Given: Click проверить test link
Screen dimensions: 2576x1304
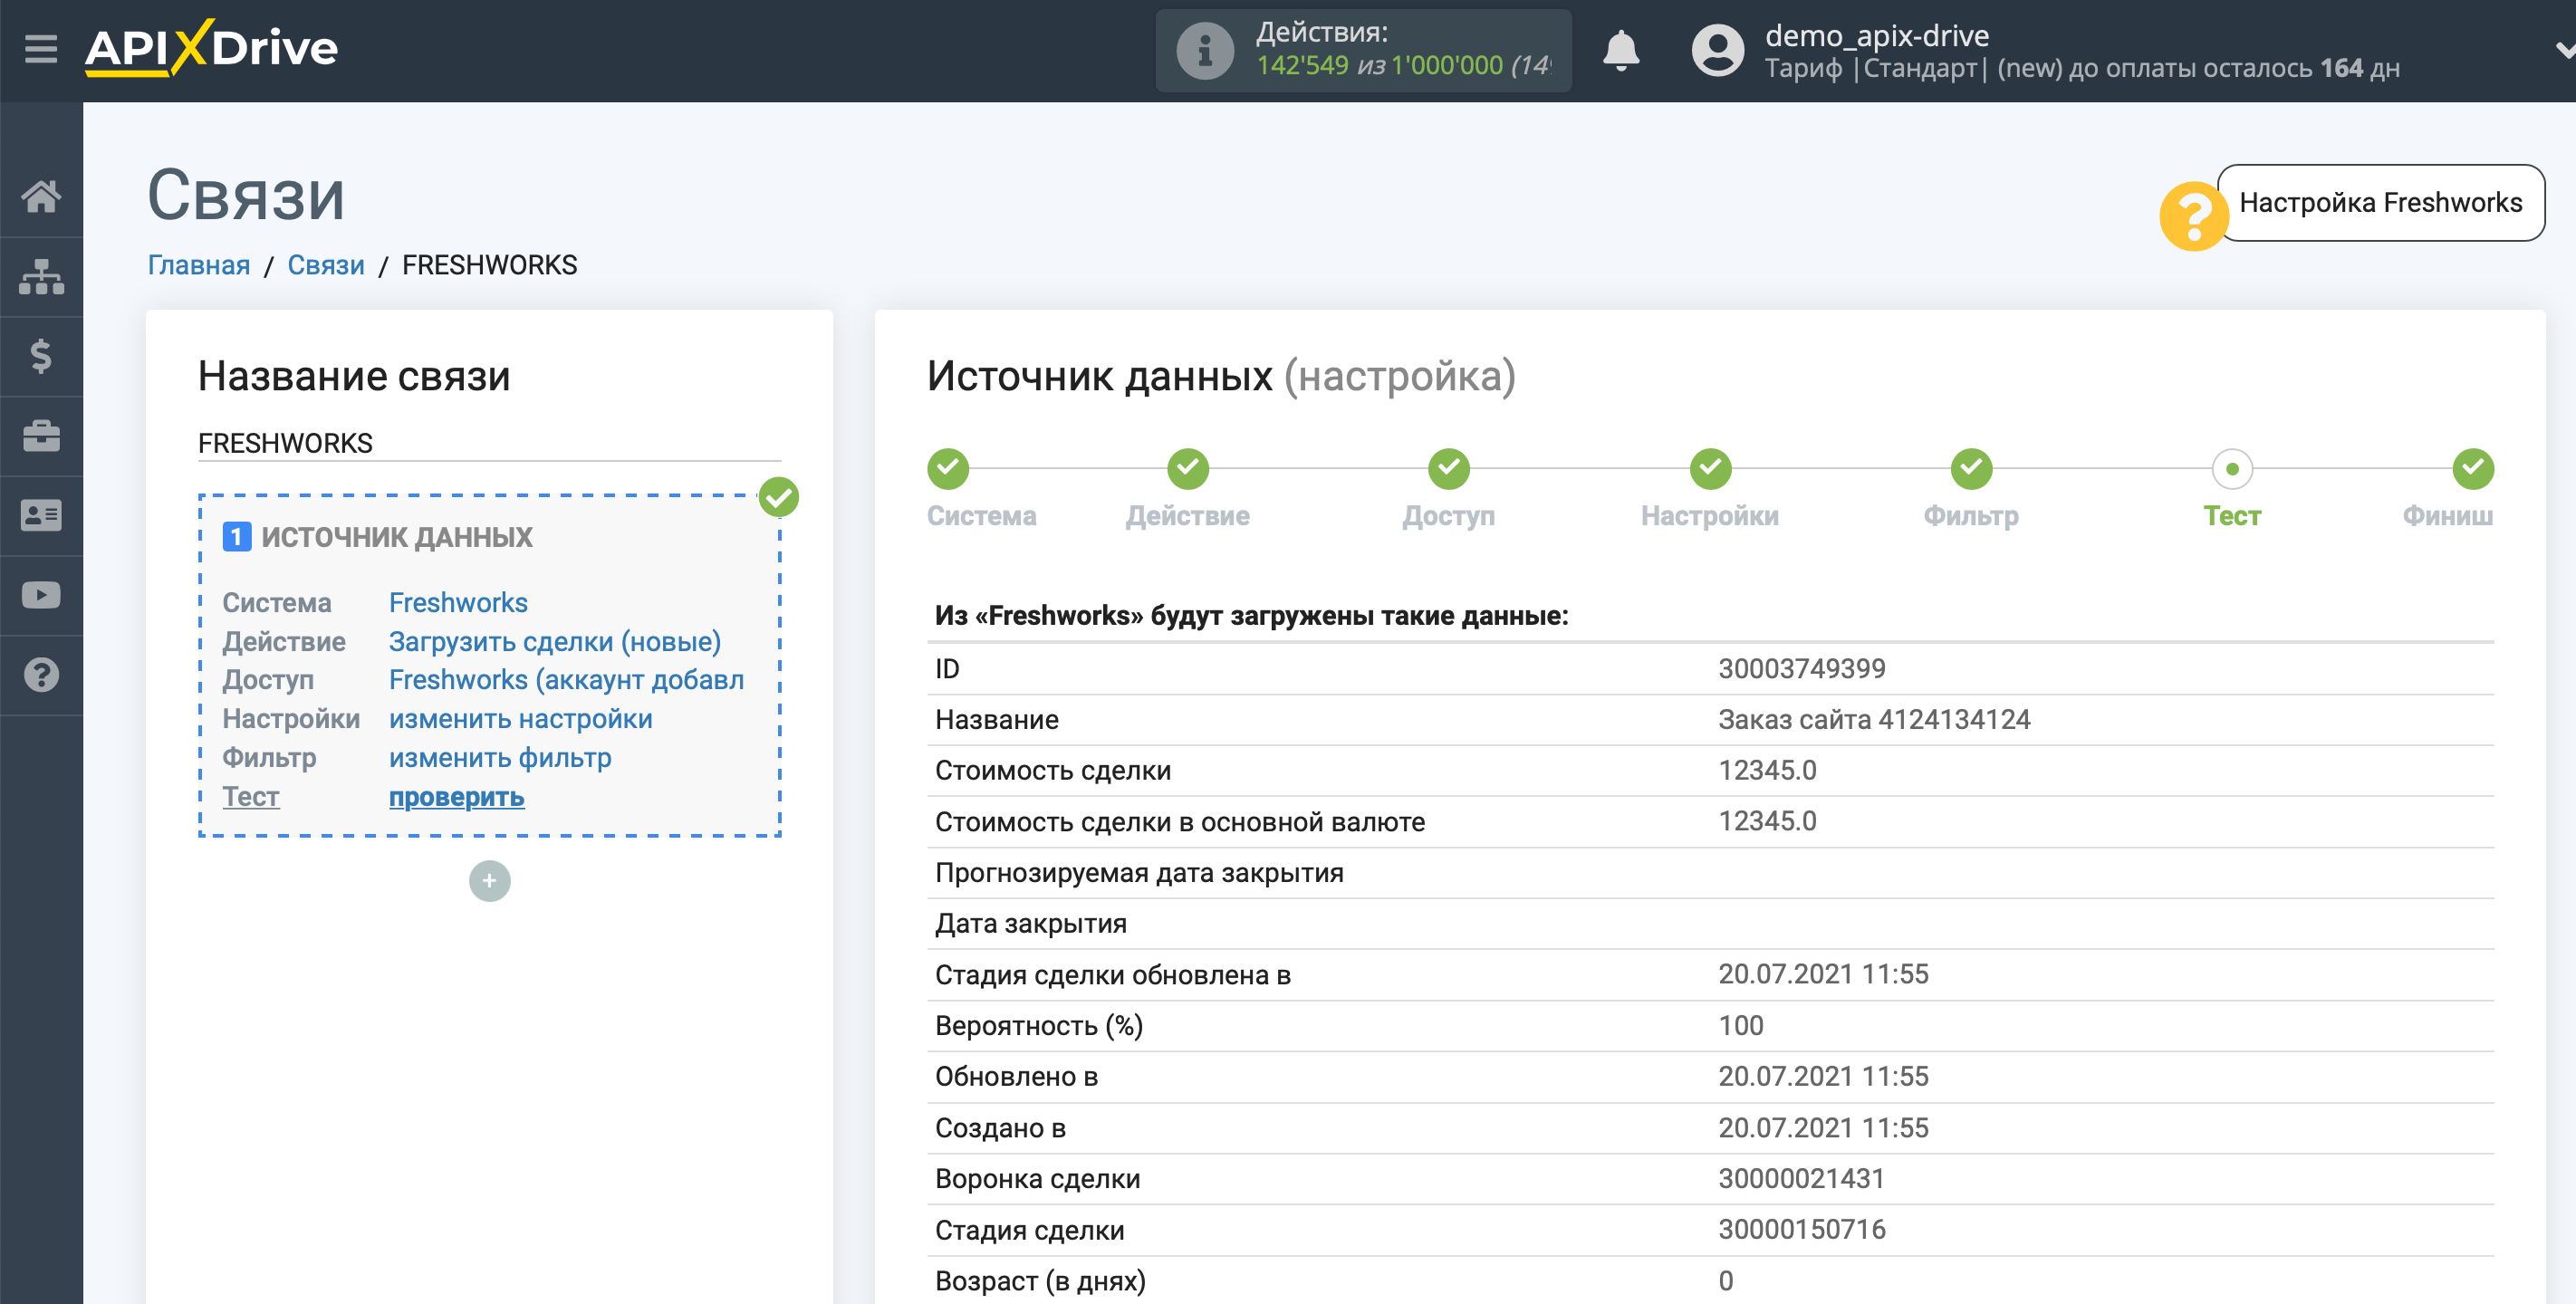Looking at the screenshot, I should [x=456, y=797].
